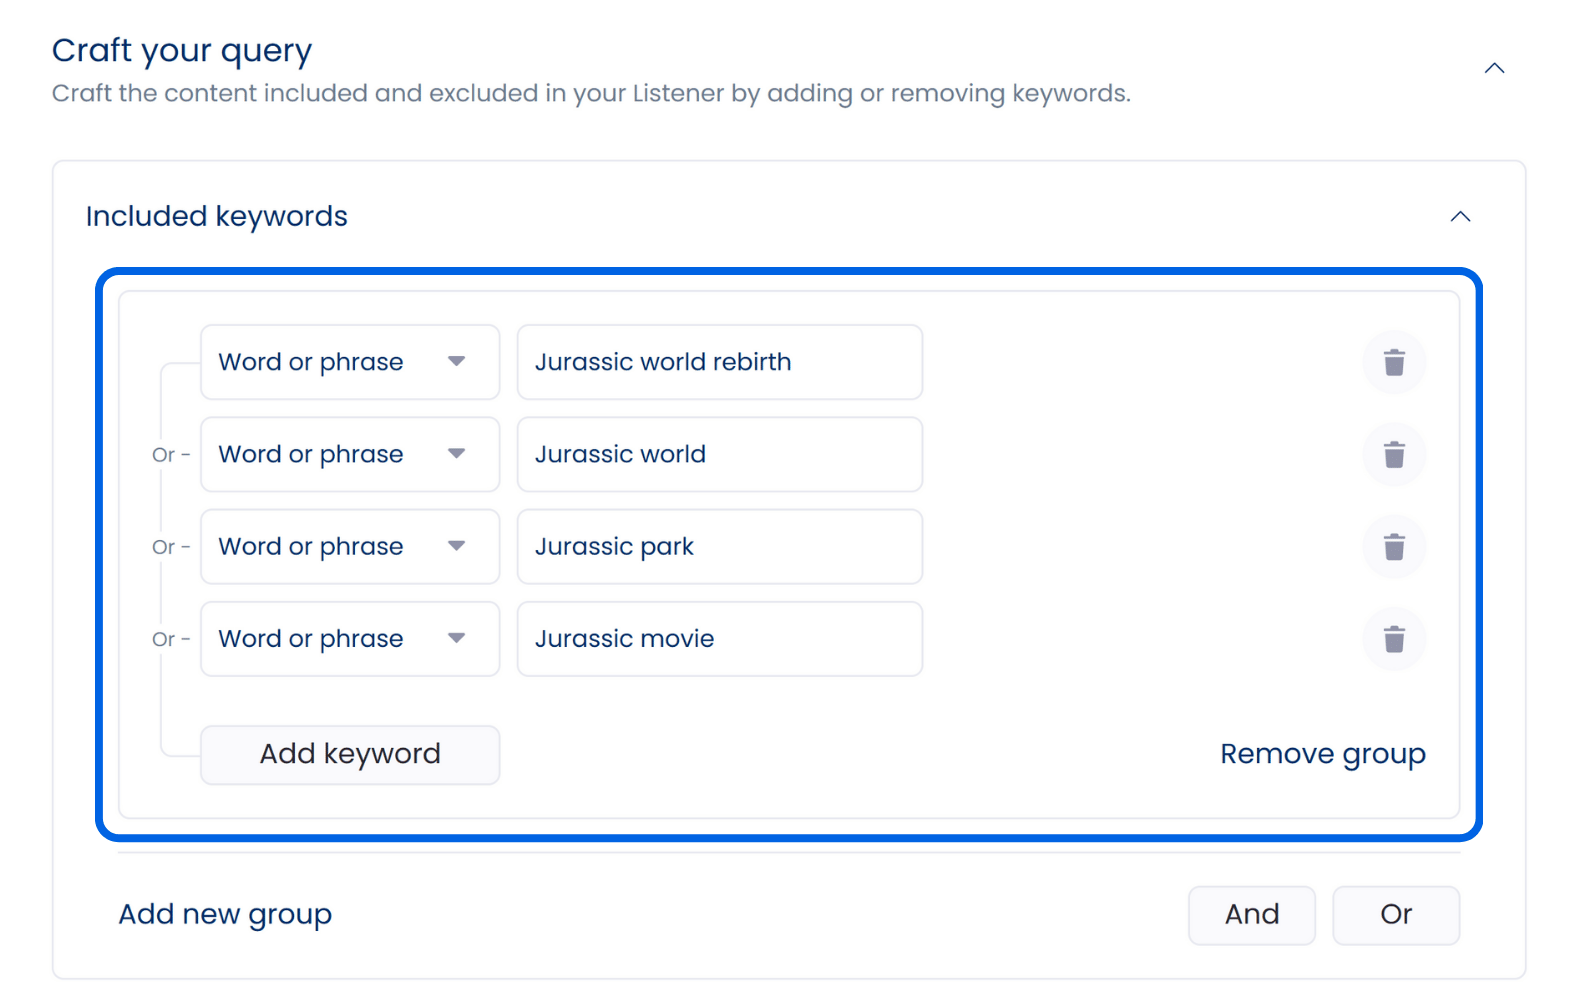Collapse the 'Included keywords' panel chevron
This screenshot has width=1584, height=1000.
(1460, 217)
